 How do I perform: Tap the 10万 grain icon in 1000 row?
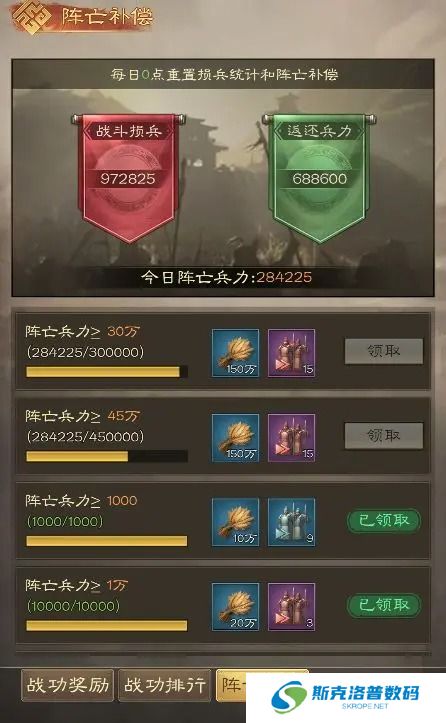point(235,522)
